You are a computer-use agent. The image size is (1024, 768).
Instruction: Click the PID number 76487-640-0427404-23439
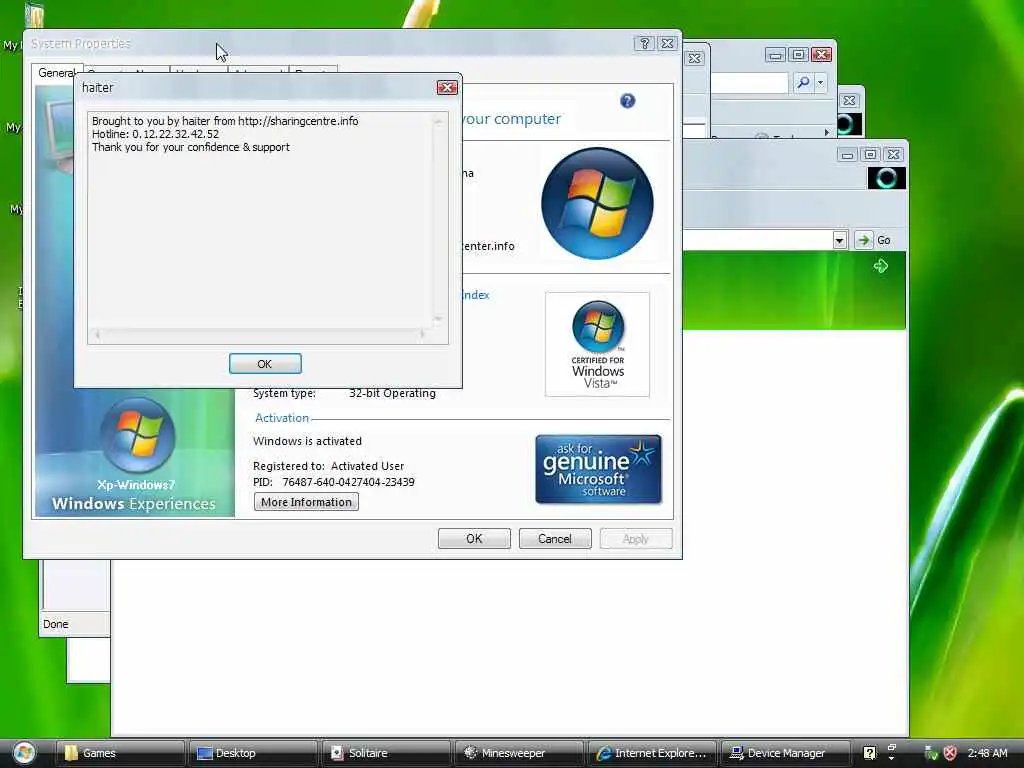point(348,482)
